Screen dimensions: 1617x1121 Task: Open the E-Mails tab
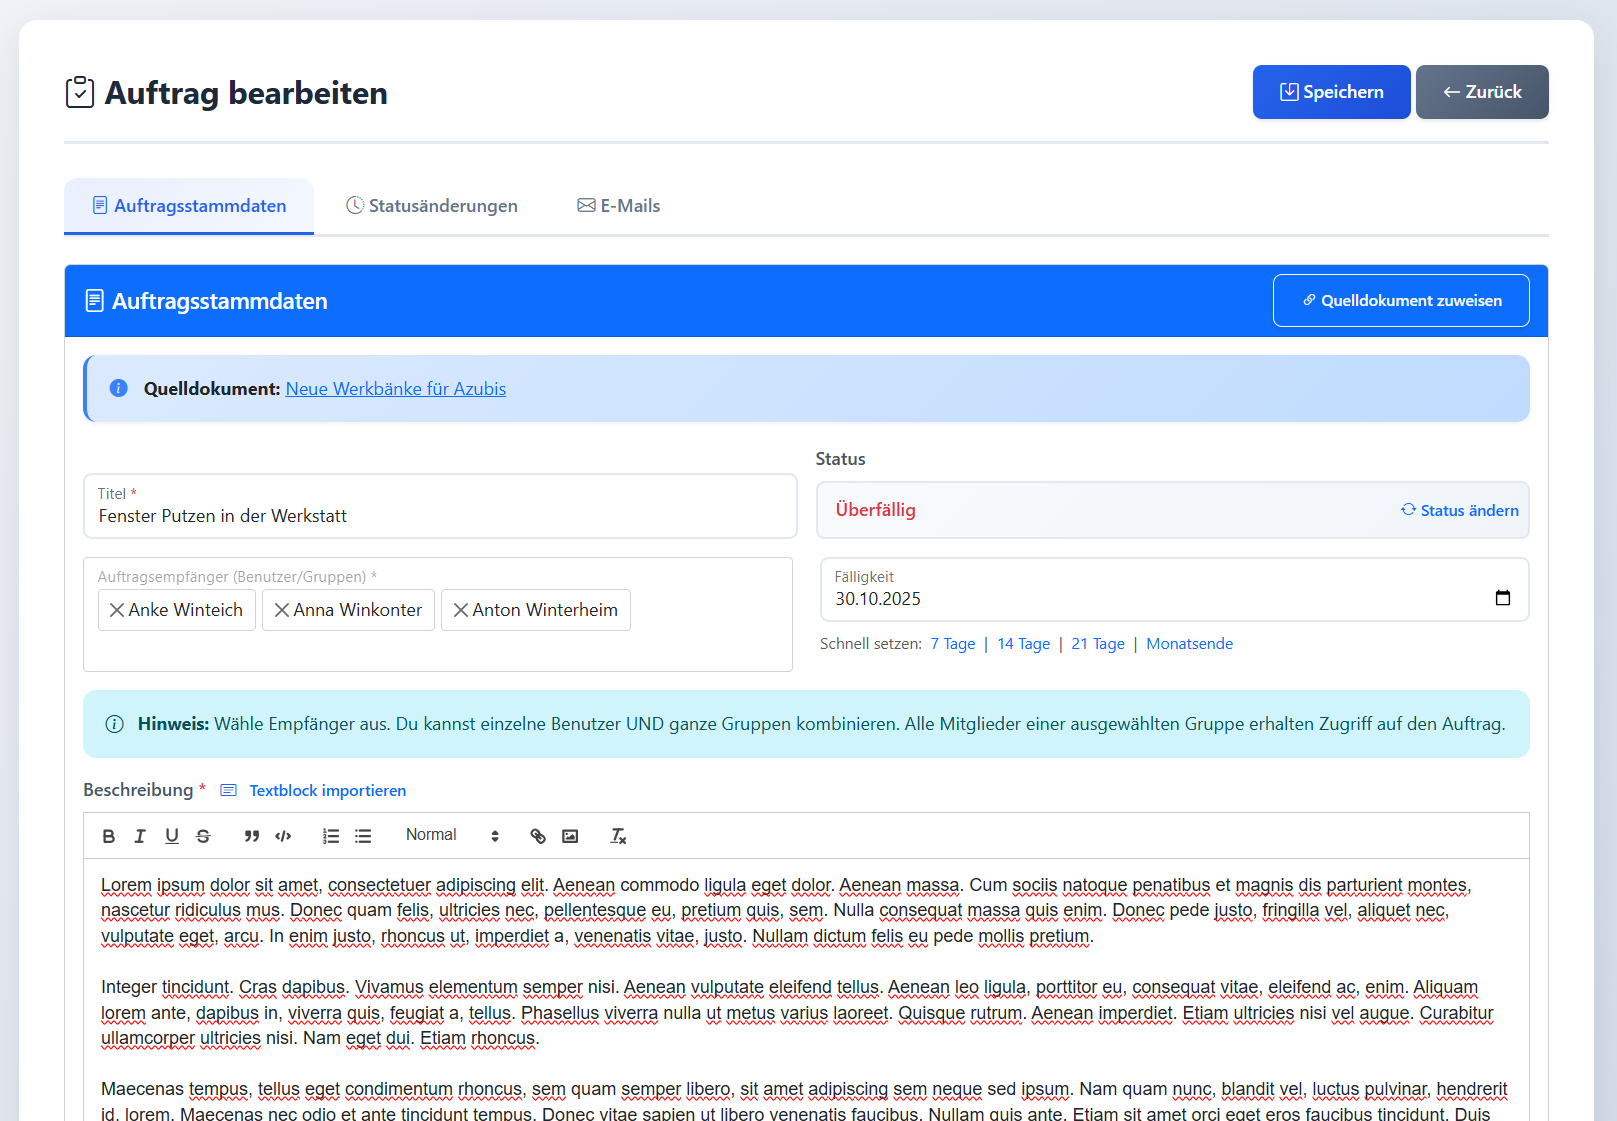619,206
